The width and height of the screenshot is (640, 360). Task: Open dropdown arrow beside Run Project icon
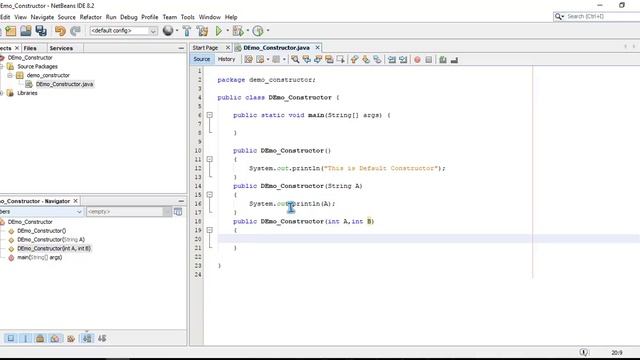tap(228, 31)
